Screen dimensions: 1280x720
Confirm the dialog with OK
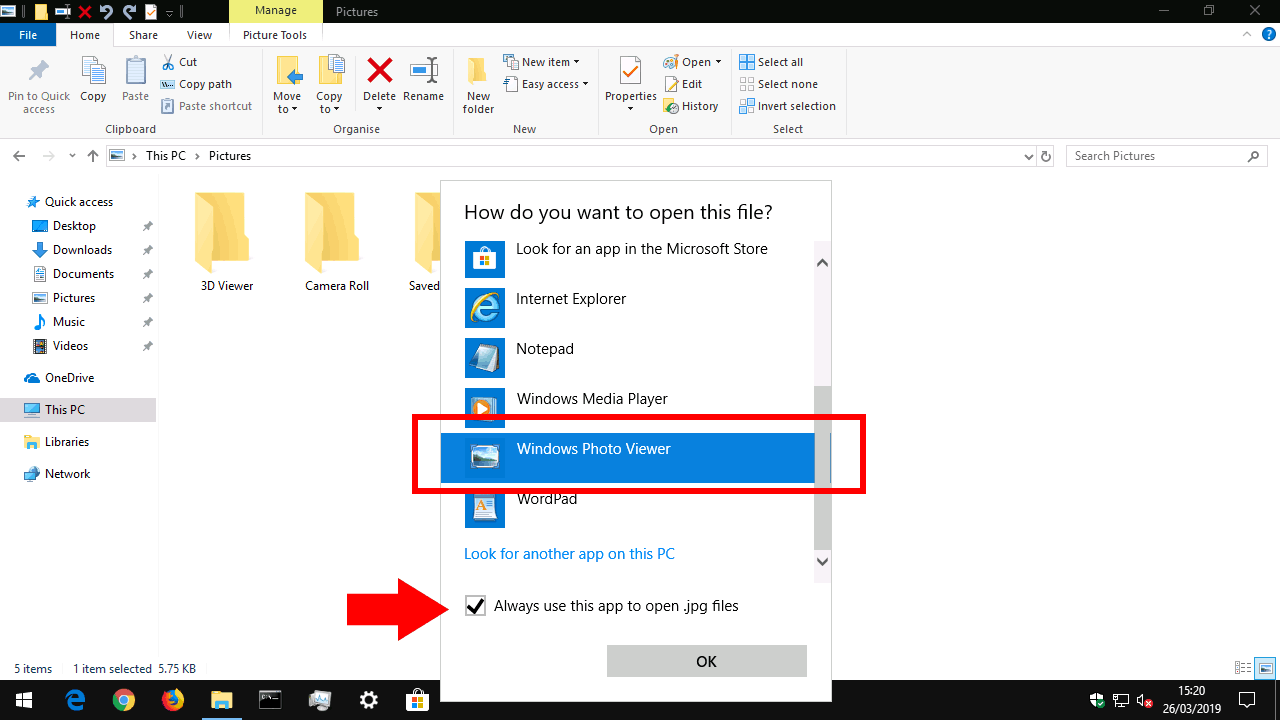[x=706, y=661]
